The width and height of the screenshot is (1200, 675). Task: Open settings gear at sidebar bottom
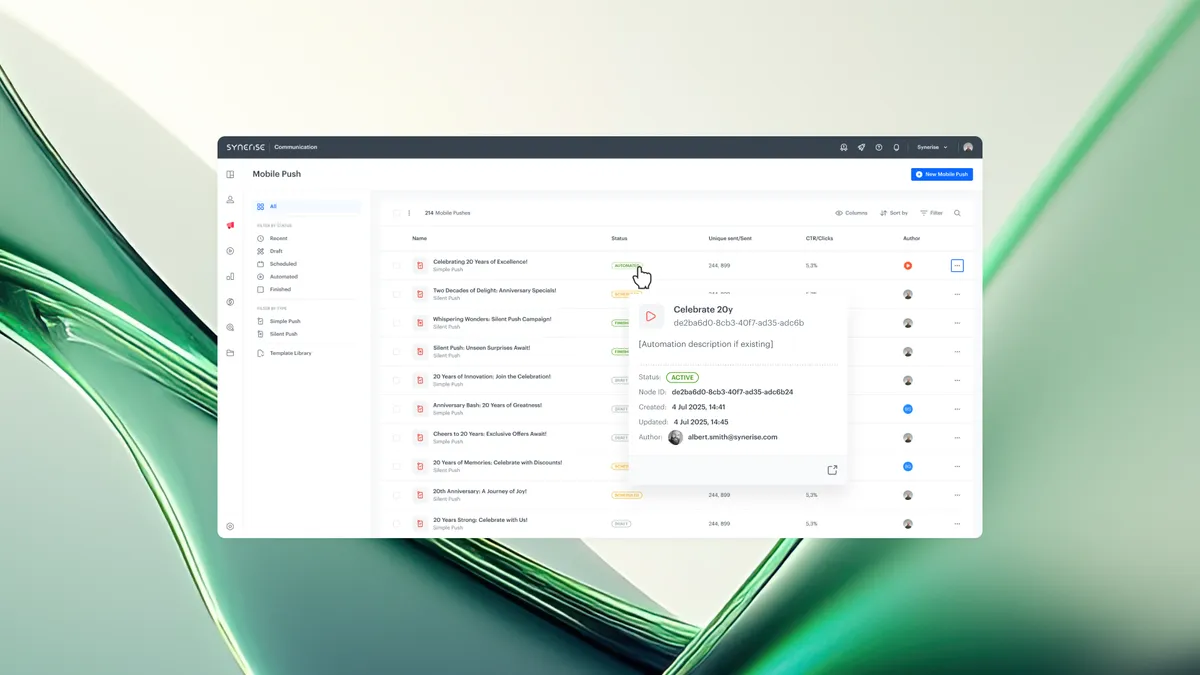click(230, 526)
